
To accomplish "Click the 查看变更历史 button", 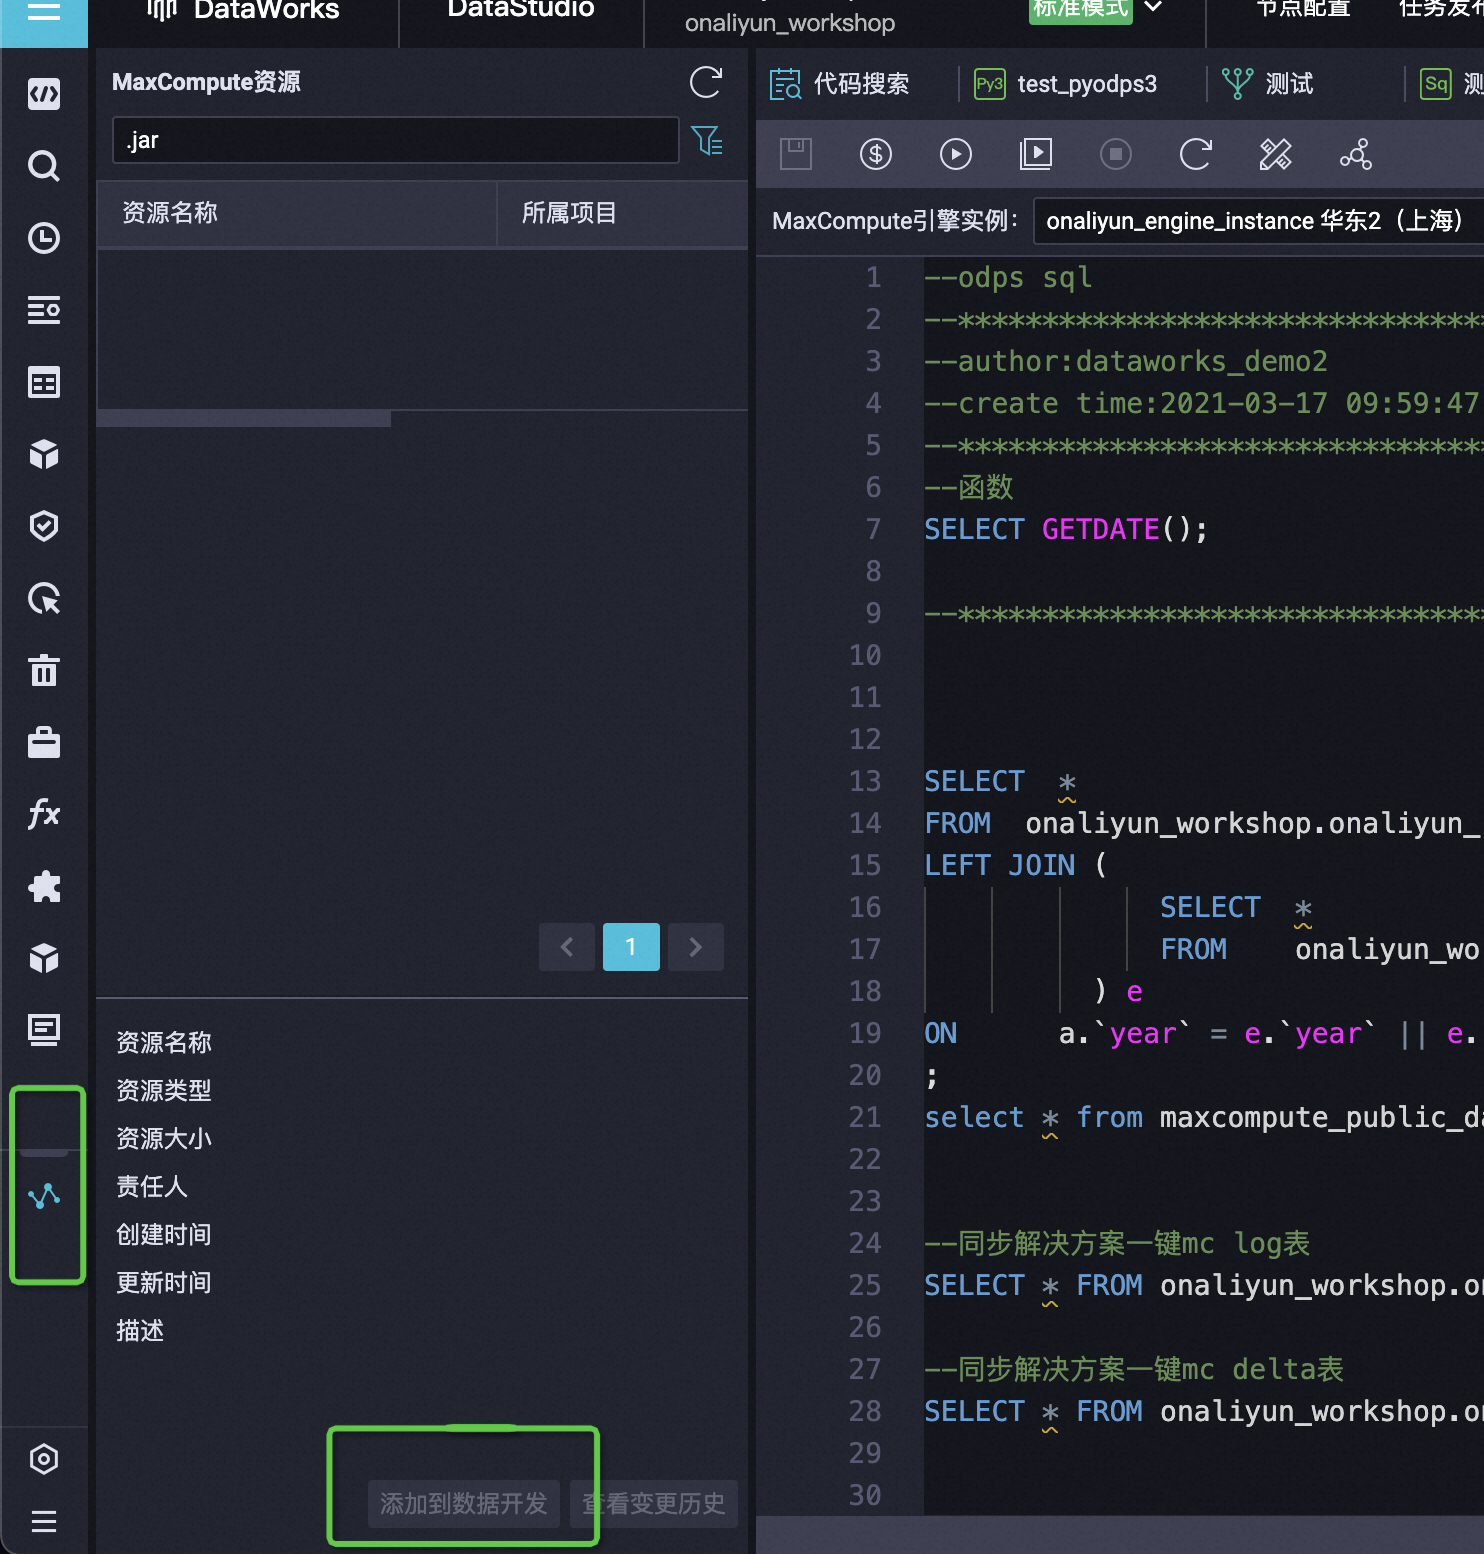I will (654, 1503).
